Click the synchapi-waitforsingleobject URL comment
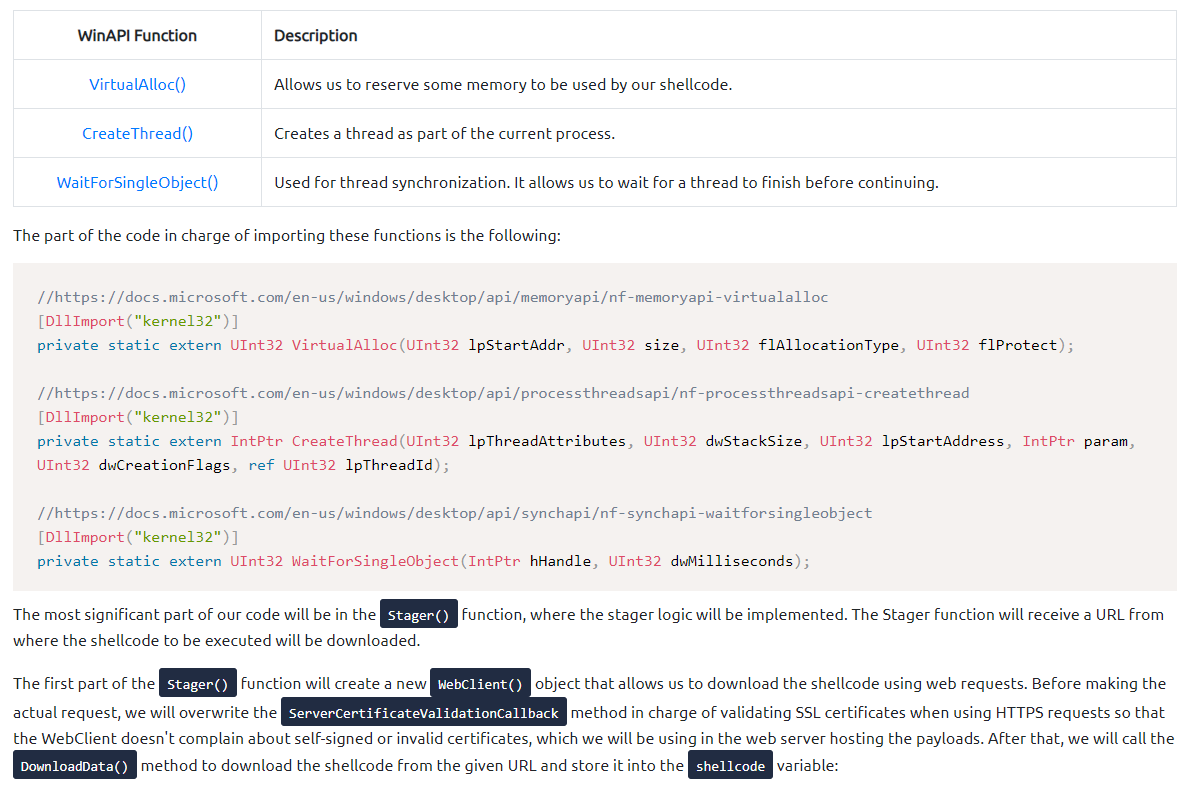 point(454,513)
